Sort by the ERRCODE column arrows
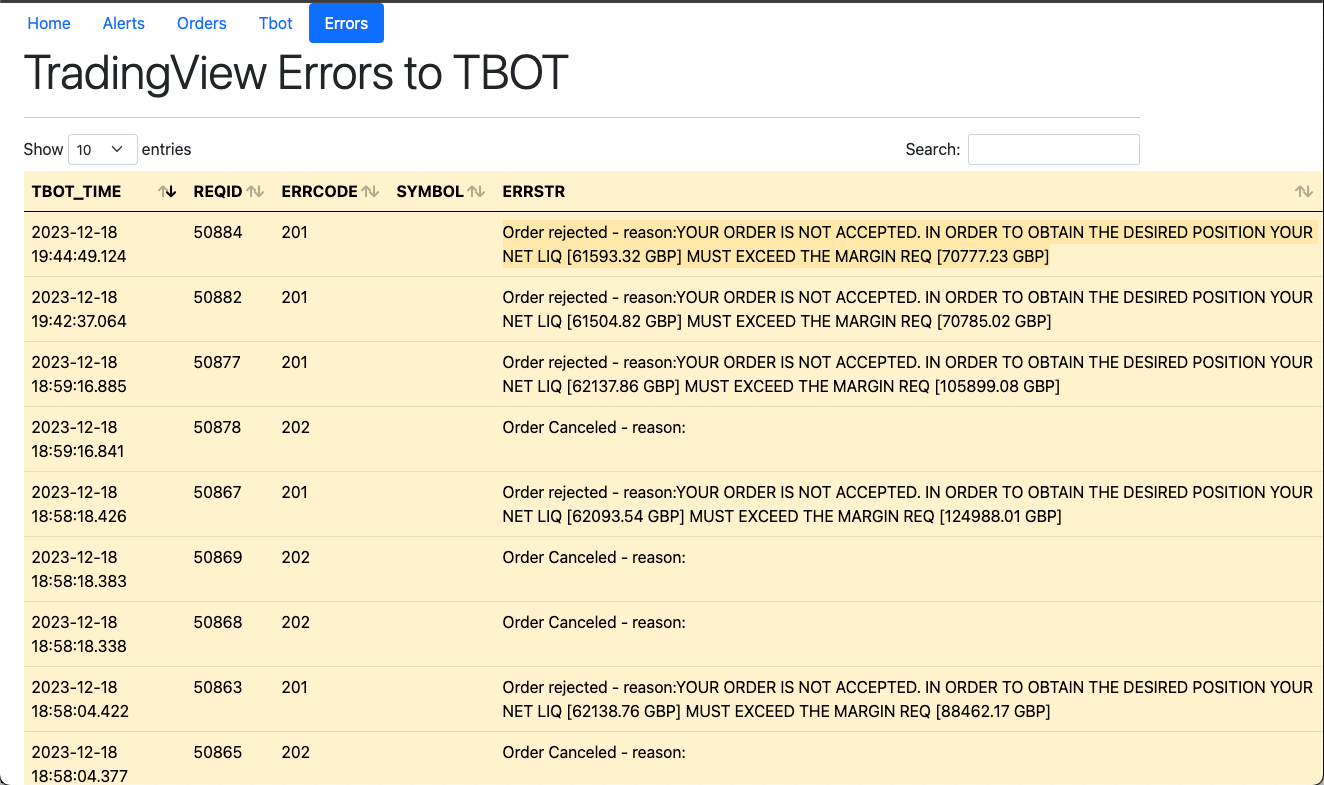 coord(370,191)
